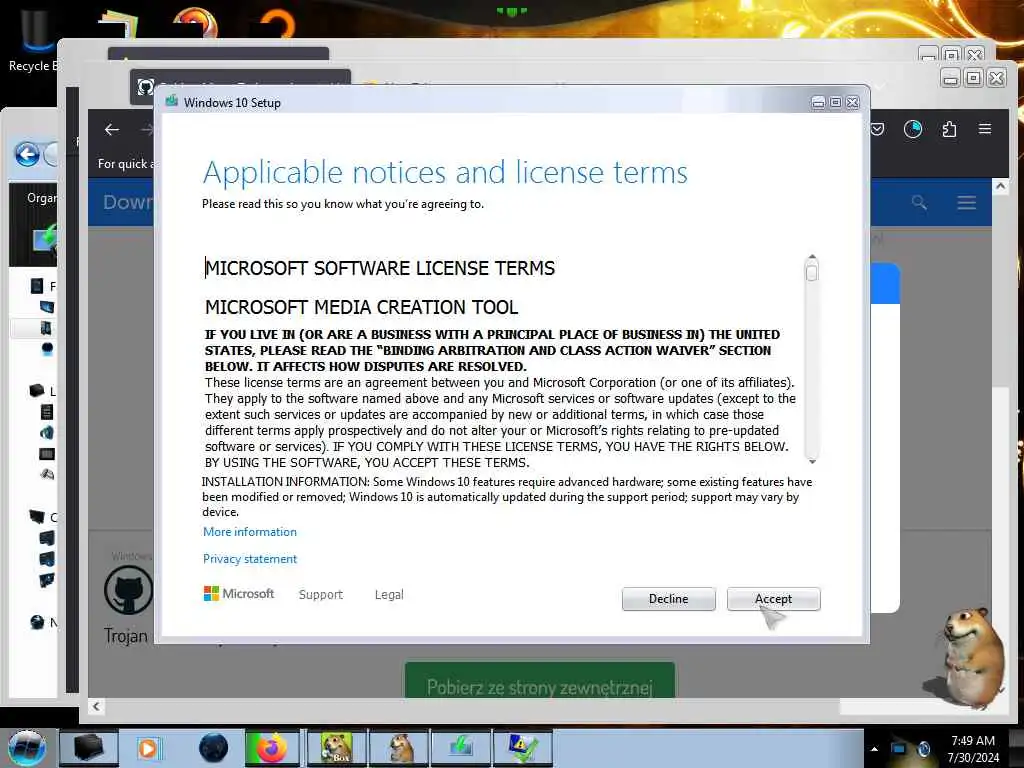Click the license text scroll up arrow
Image resolution: width=1024 pixels, height=768 pixels.
click(x=812, y=257)
